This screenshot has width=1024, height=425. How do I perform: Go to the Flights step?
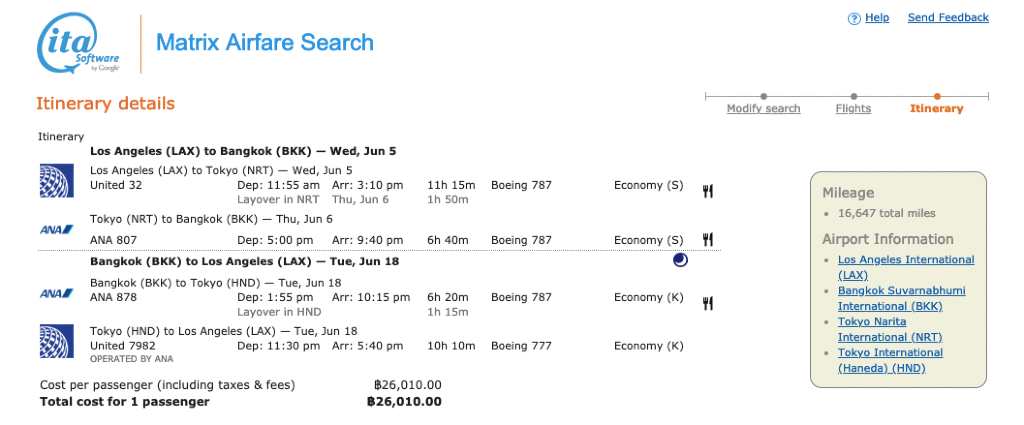853,108
